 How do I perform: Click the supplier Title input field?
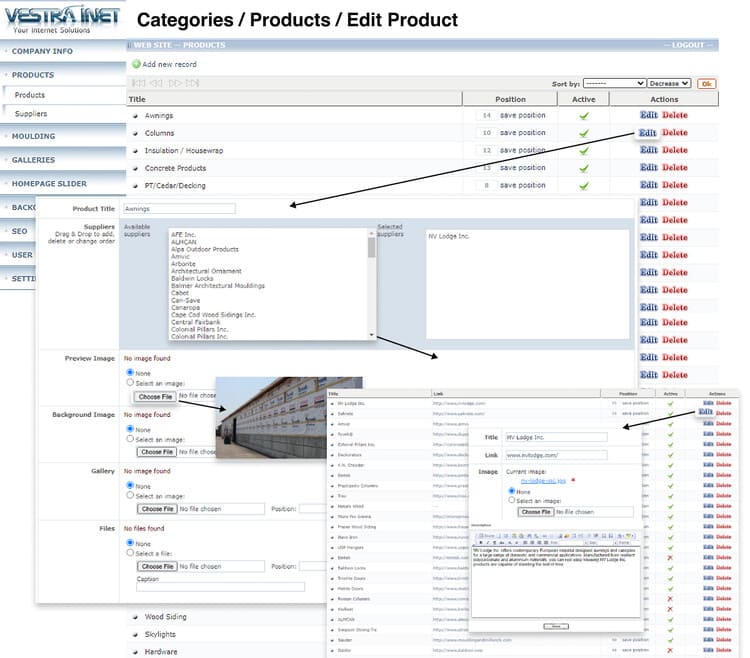click(x=556, y=438)
